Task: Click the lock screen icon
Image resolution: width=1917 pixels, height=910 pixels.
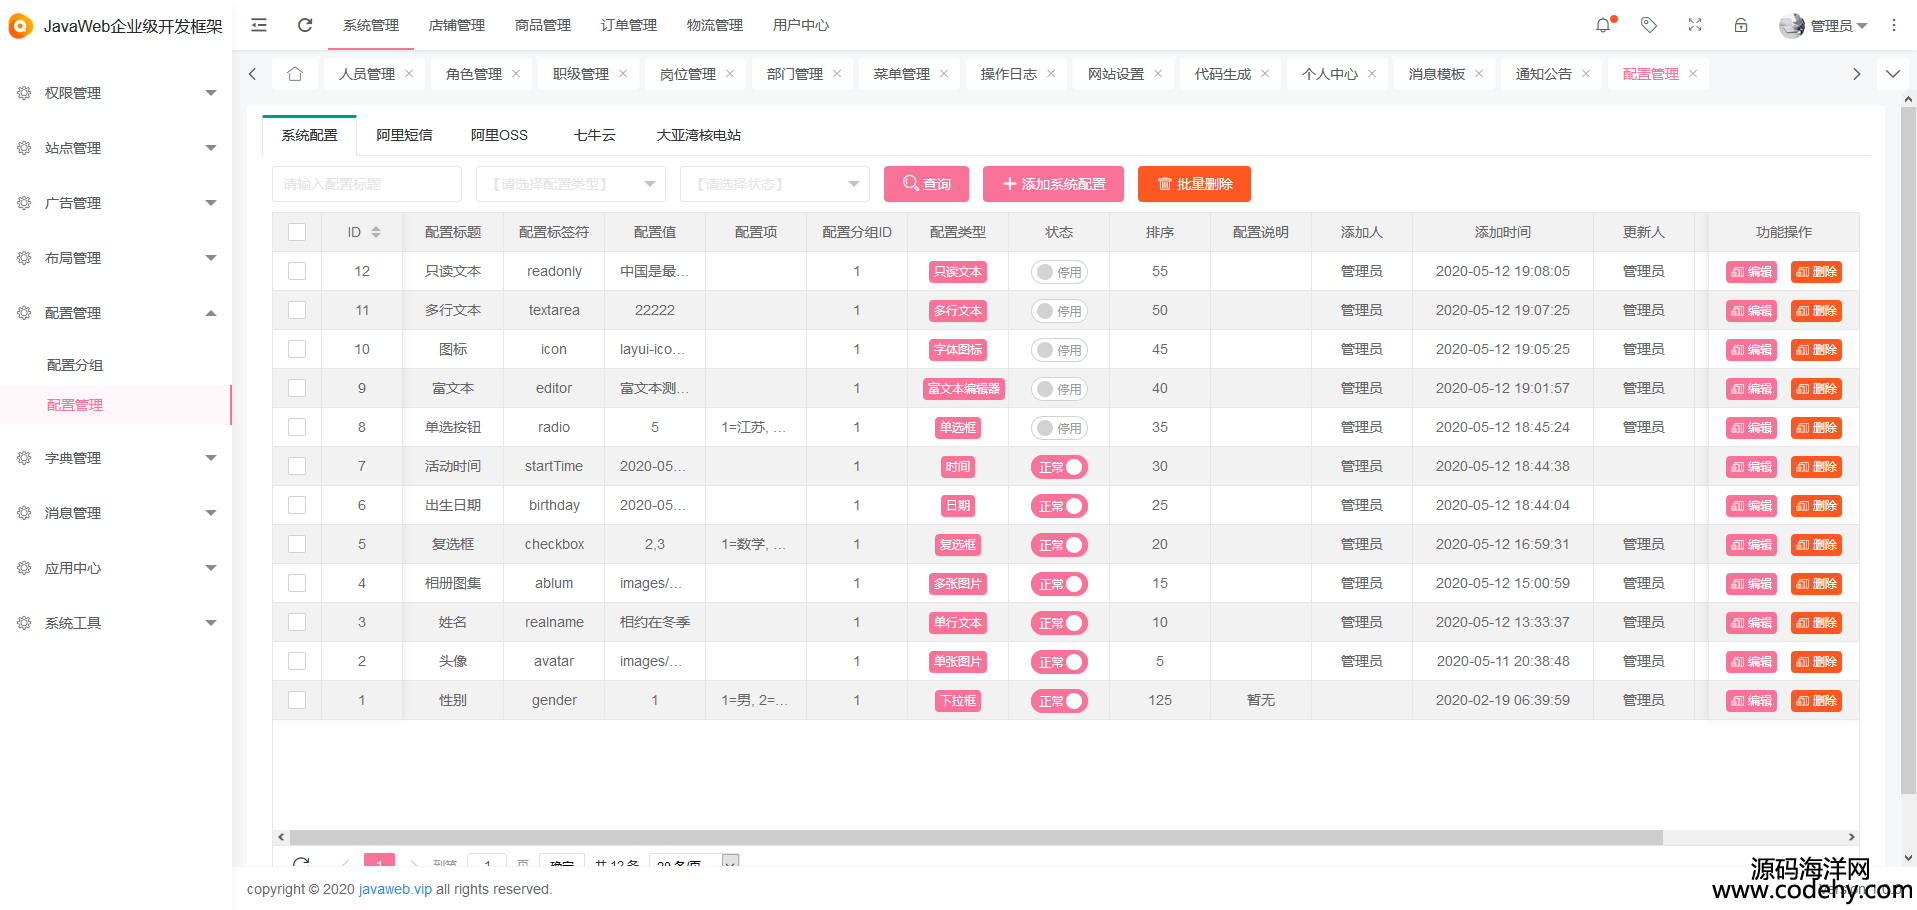Action: pyautogui.click(x=1741, y=25)
